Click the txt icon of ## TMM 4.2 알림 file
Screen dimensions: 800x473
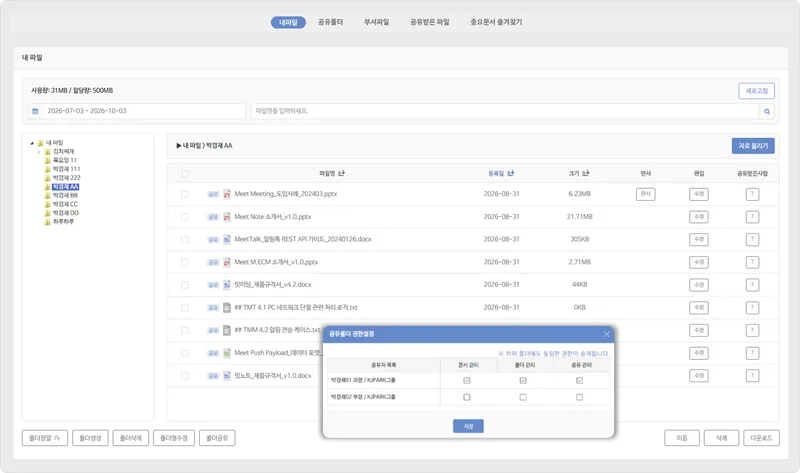pos(227,330)
